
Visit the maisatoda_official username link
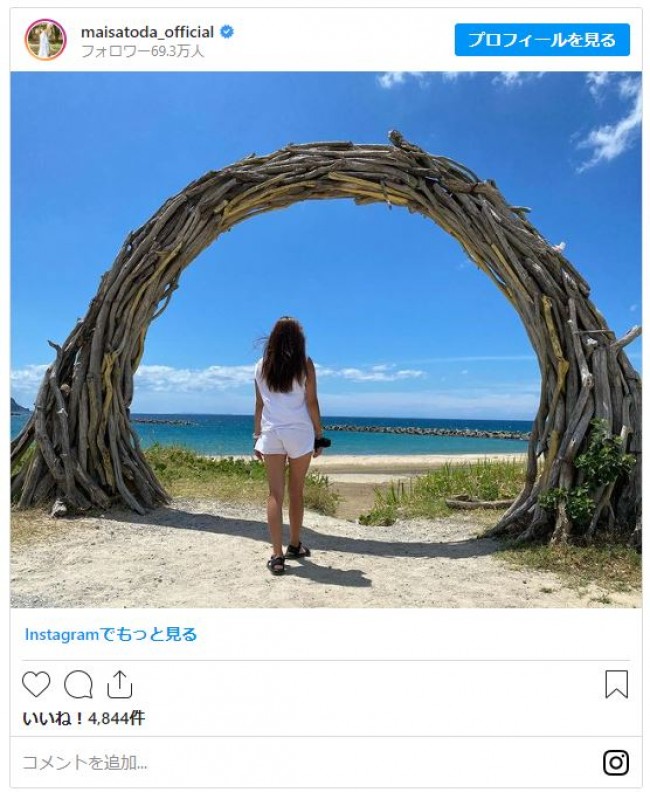click(x=147, y=32)
